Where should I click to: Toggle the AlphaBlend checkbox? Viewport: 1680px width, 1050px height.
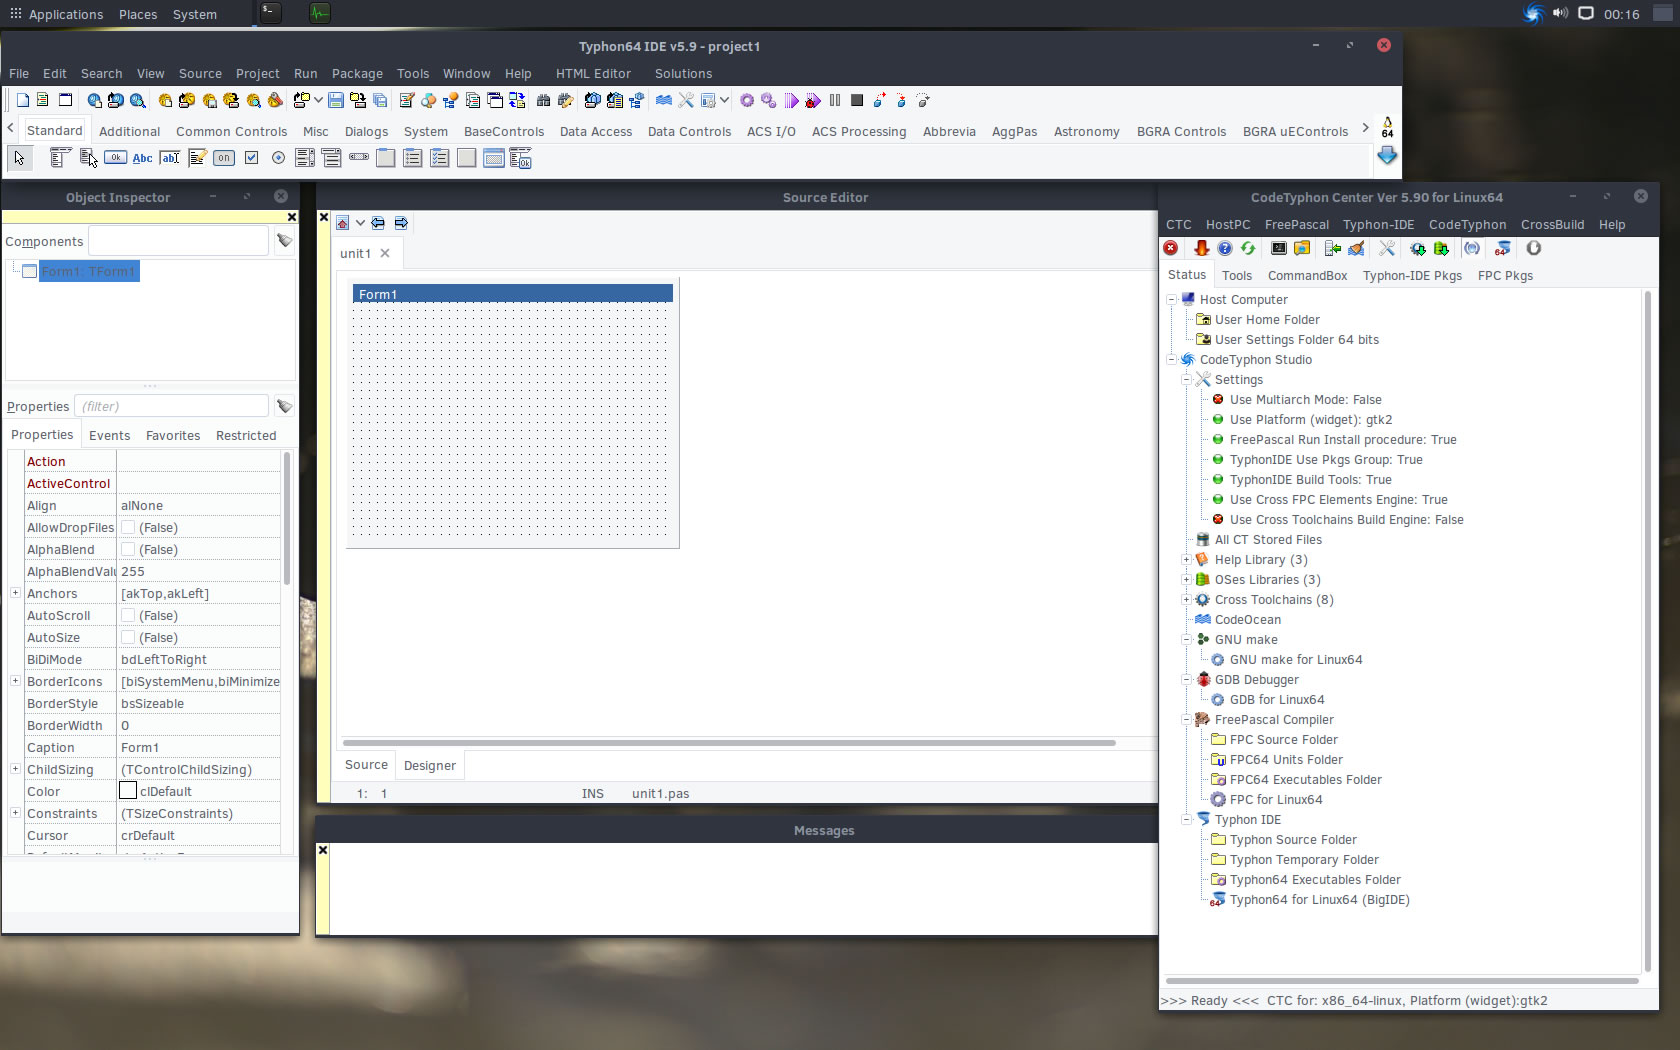128,549
